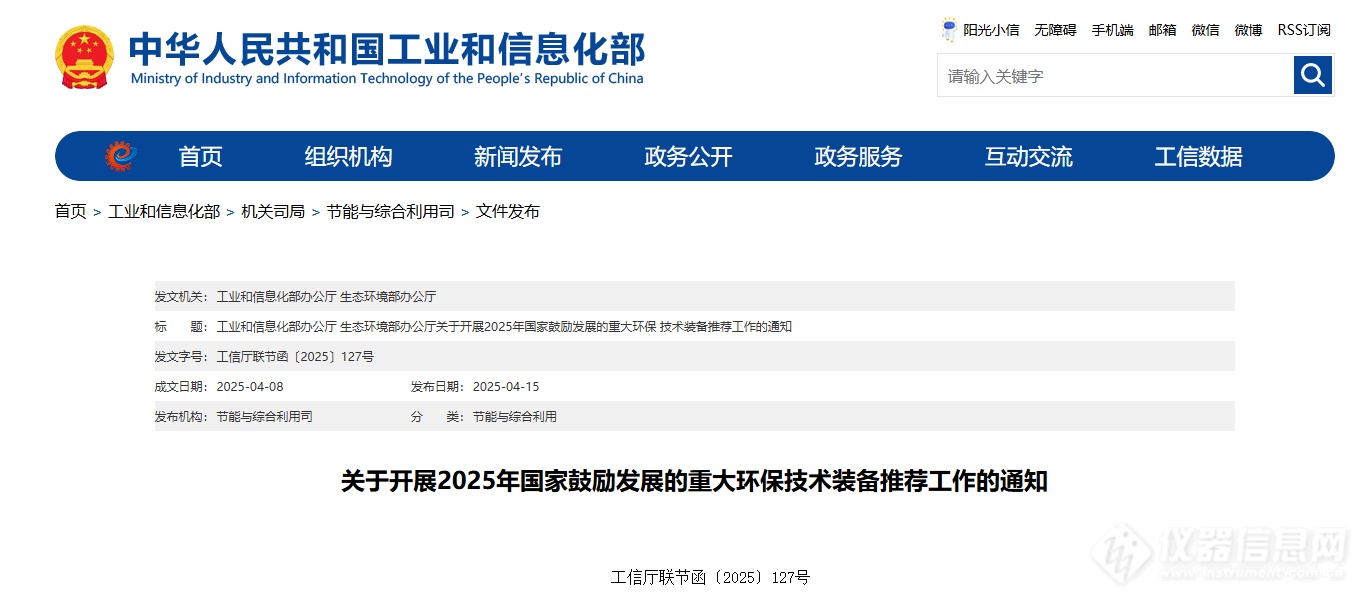Open 无障碍 accessibility mode
1365x600 pixels.
pyautogui.click(x=1055, y=30)
